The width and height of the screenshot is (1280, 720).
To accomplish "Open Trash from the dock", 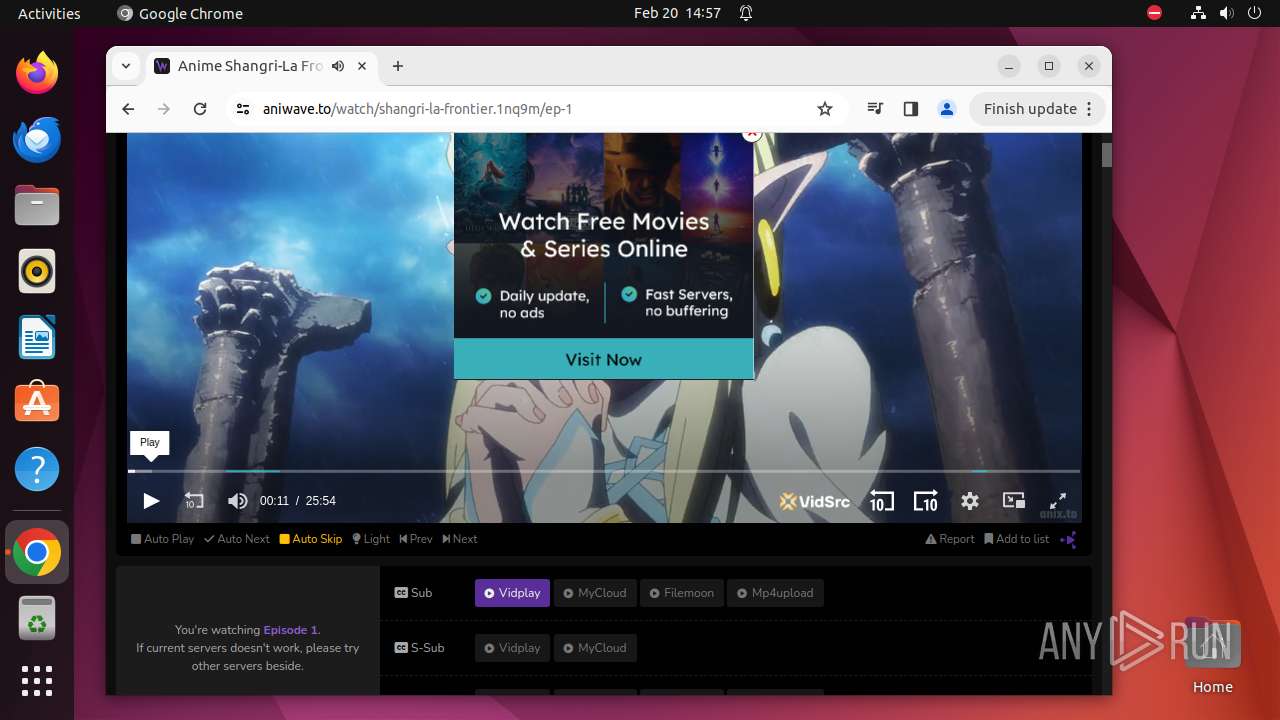I will click(37, 619).
